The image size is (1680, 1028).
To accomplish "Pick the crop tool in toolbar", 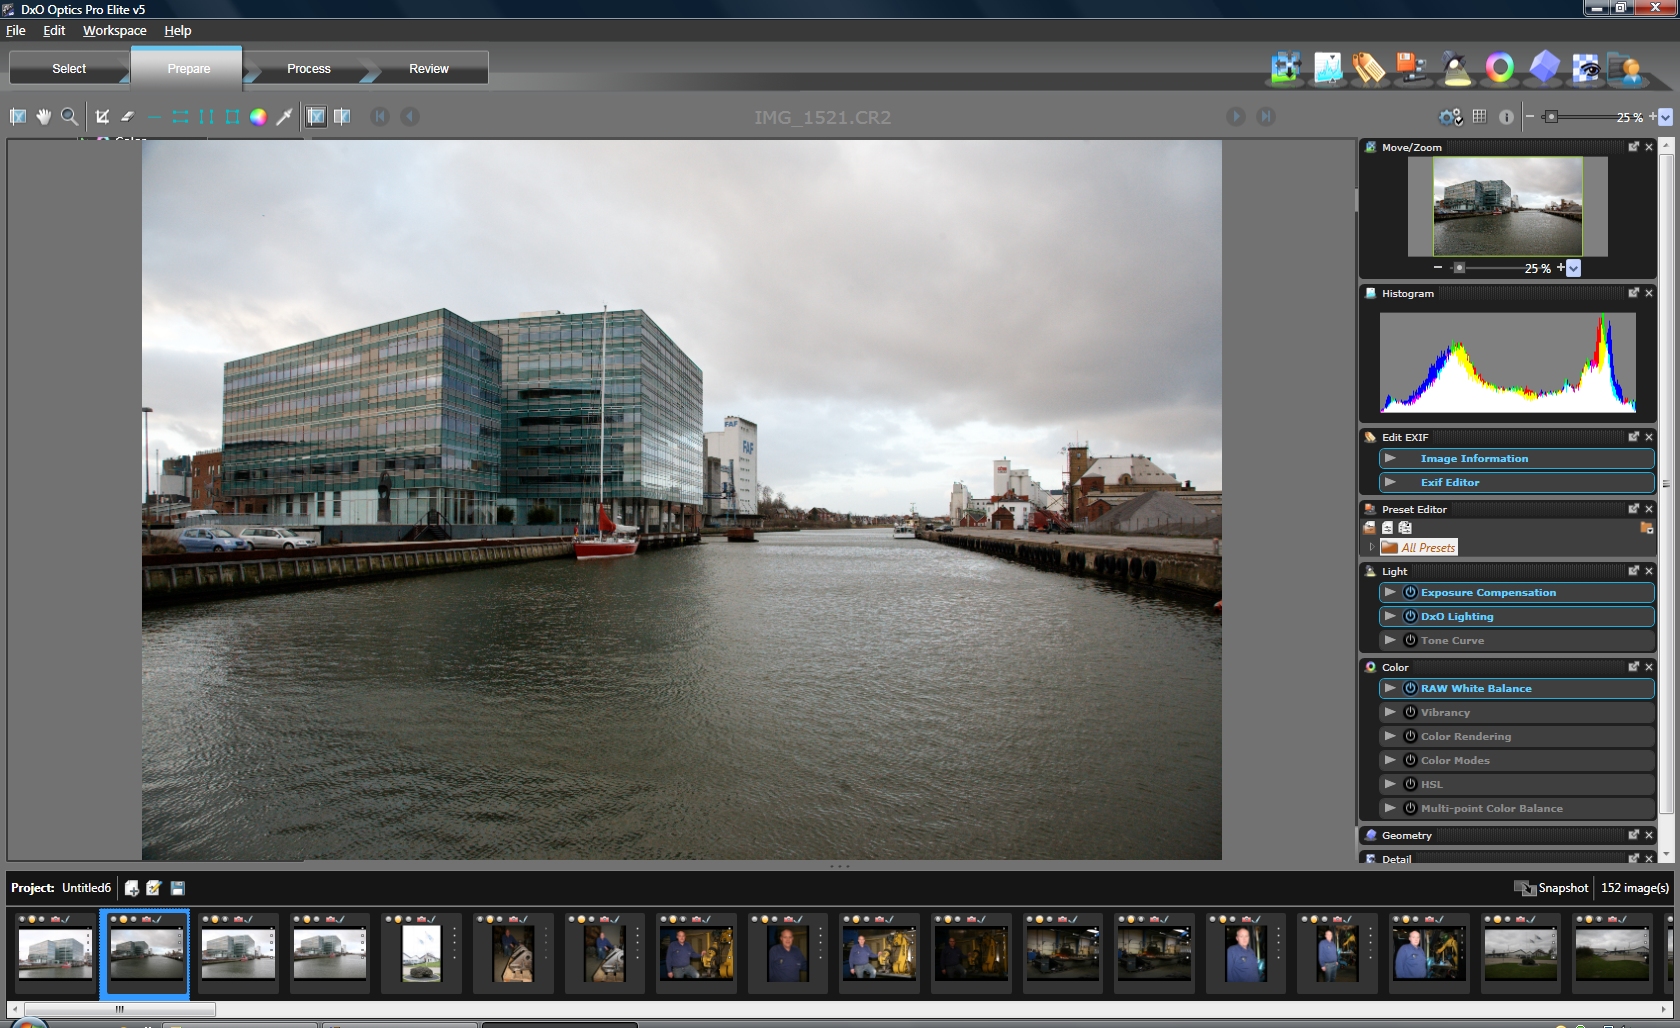I will (x=102, y=117).
